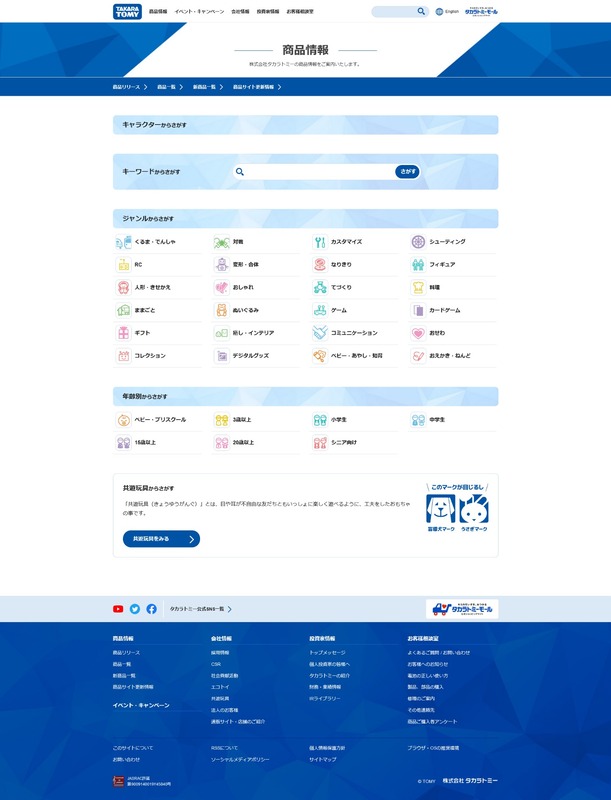The height and width of the screenshot is (800, 611).
Task: Open footer ソーシャルメディアポリシー link
Action: pyautogui.click(x=240, y=760)
